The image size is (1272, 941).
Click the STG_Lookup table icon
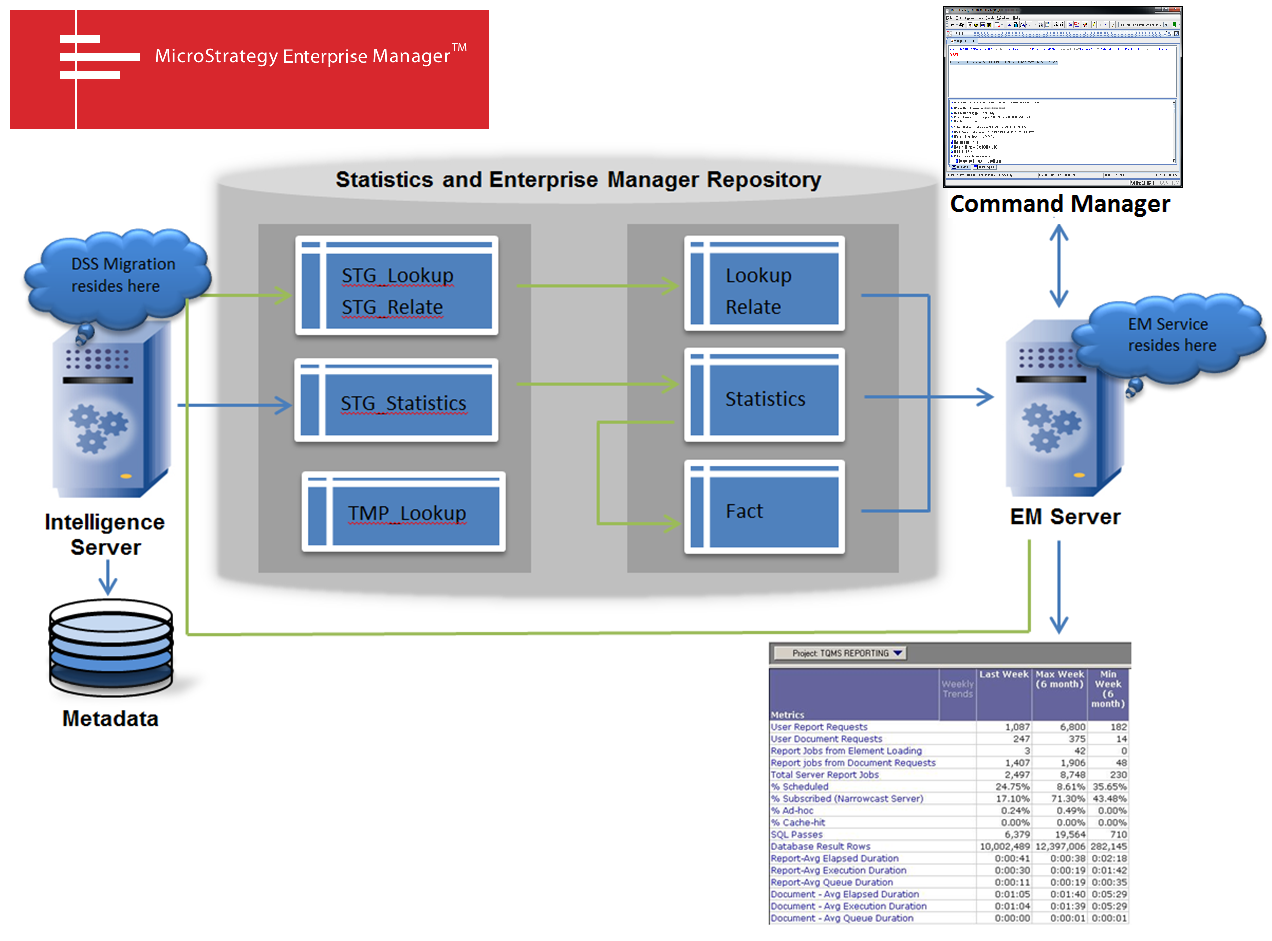click(x=396, y=284)
